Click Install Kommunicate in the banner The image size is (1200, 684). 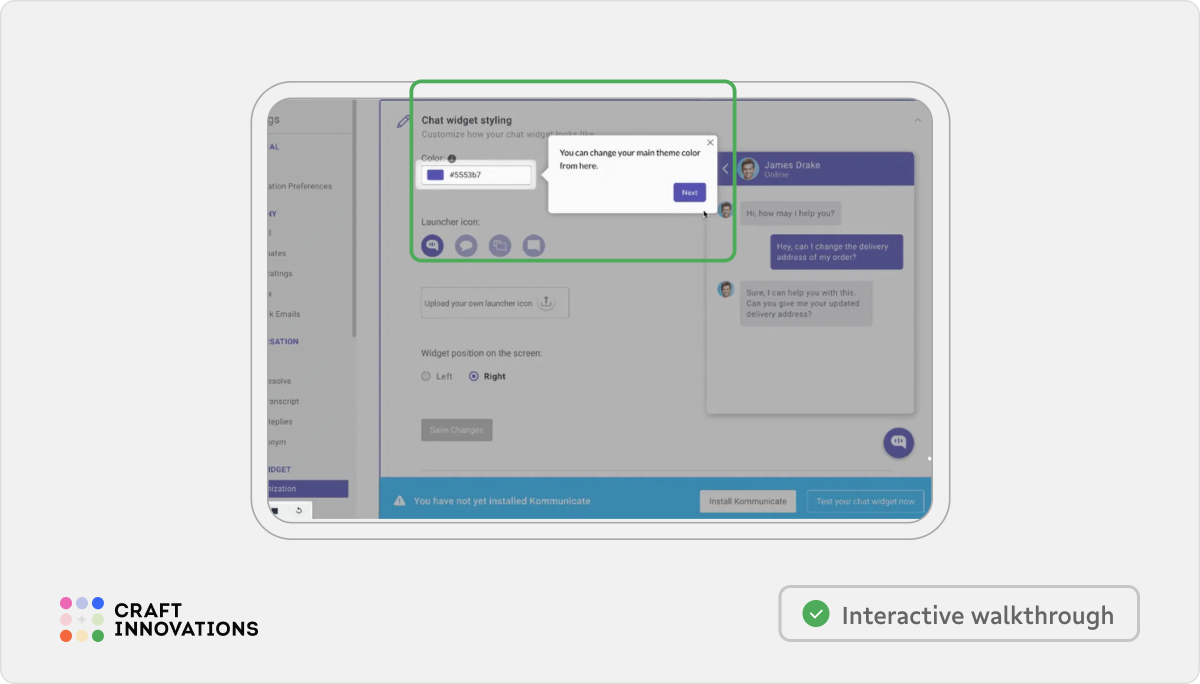pos(747,501)
